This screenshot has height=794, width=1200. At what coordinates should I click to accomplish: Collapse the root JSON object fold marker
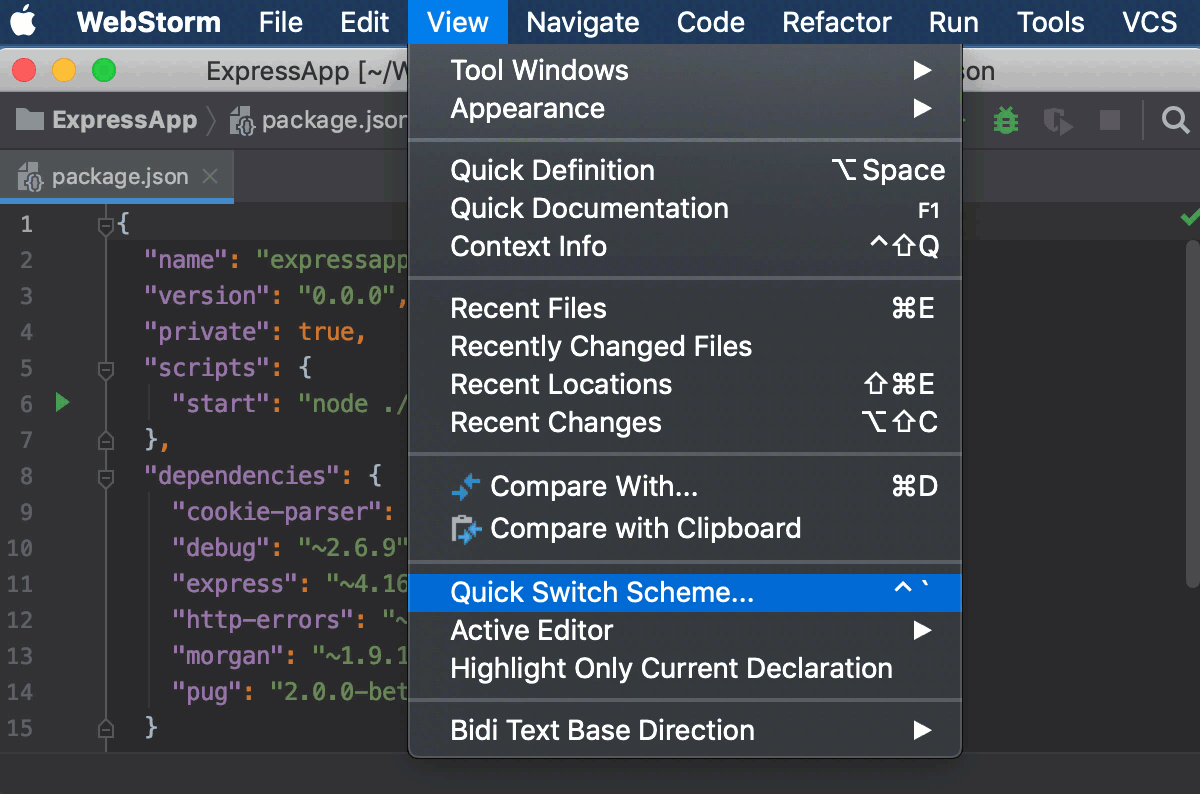click(x=106, y=226)
